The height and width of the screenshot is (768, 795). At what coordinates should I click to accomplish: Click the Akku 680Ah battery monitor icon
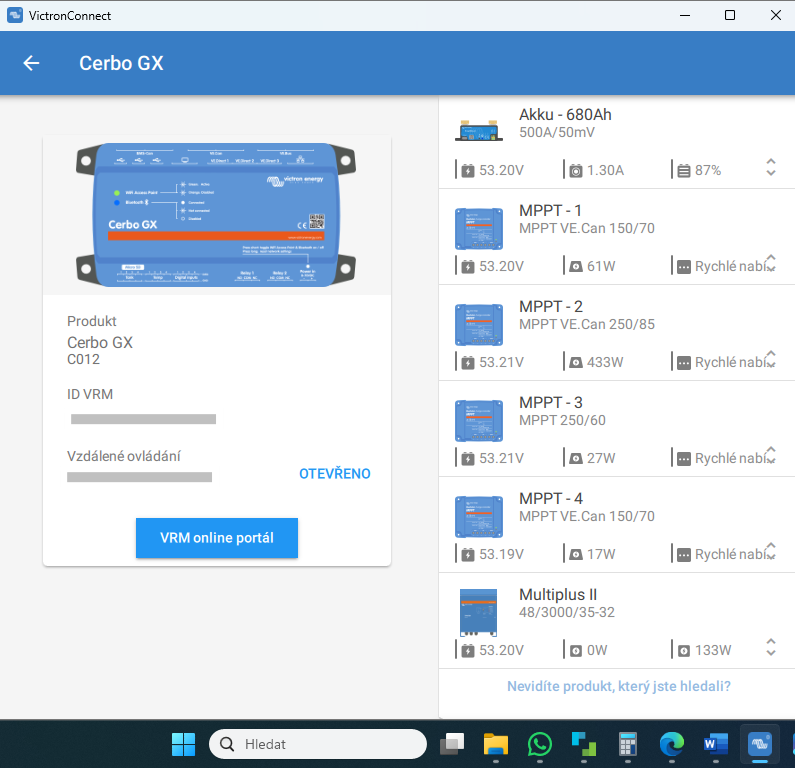(x=479, y=130)
